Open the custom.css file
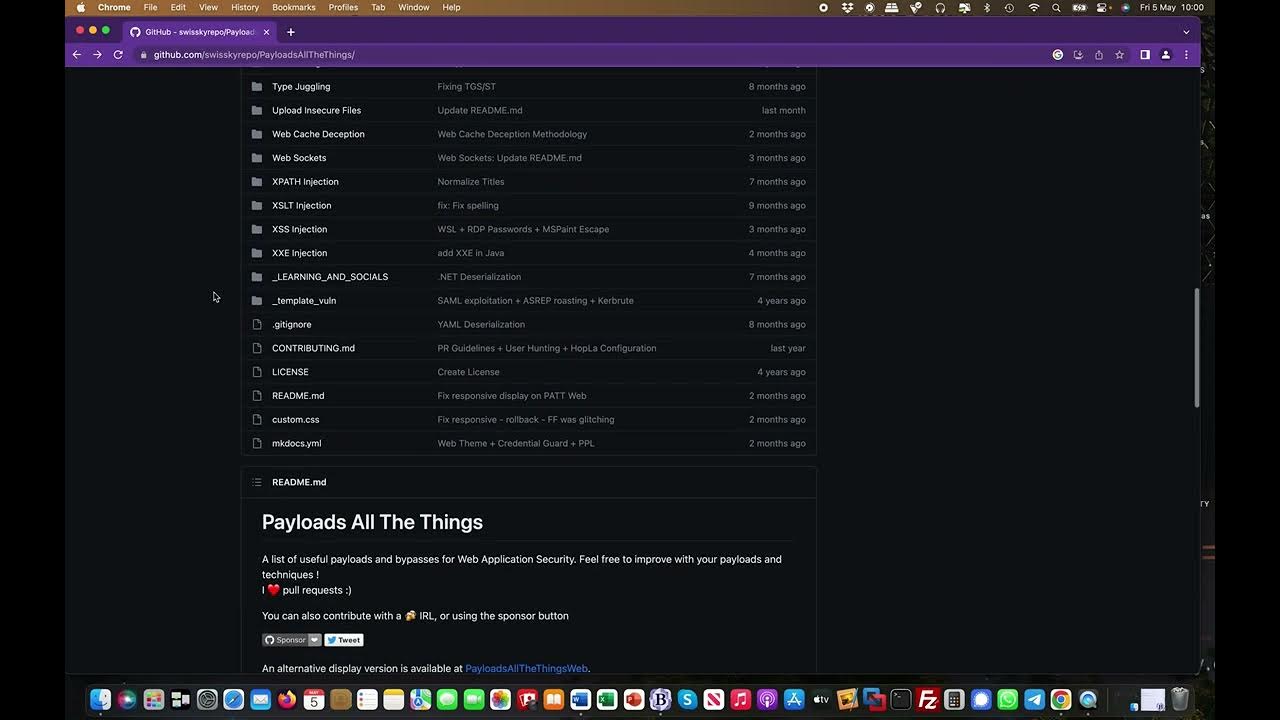This screenshot has width=1280, height=720. click(295, 420)
